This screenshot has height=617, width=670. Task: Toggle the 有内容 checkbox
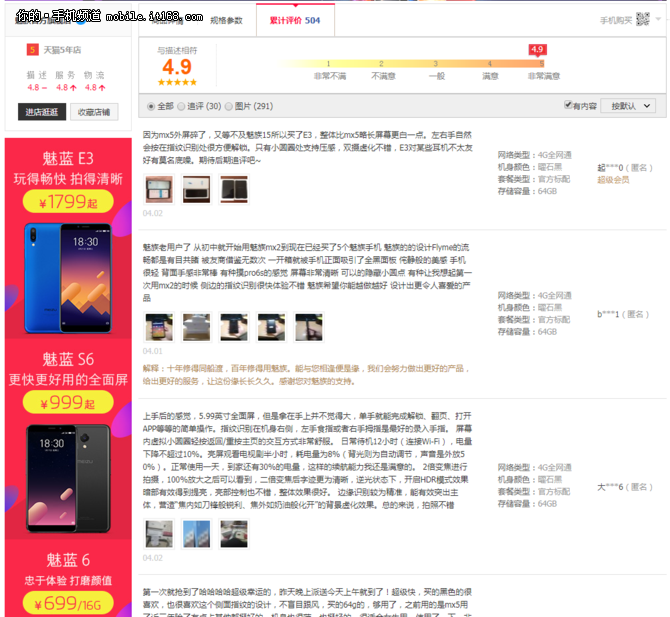click(x=567, y=105)
